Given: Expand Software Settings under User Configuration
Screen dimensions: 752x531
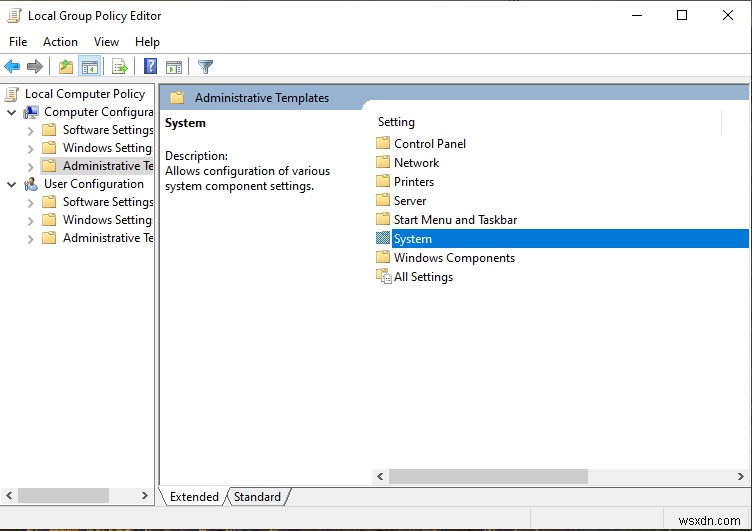Looking at the screenshot, I should click(31, 202).
